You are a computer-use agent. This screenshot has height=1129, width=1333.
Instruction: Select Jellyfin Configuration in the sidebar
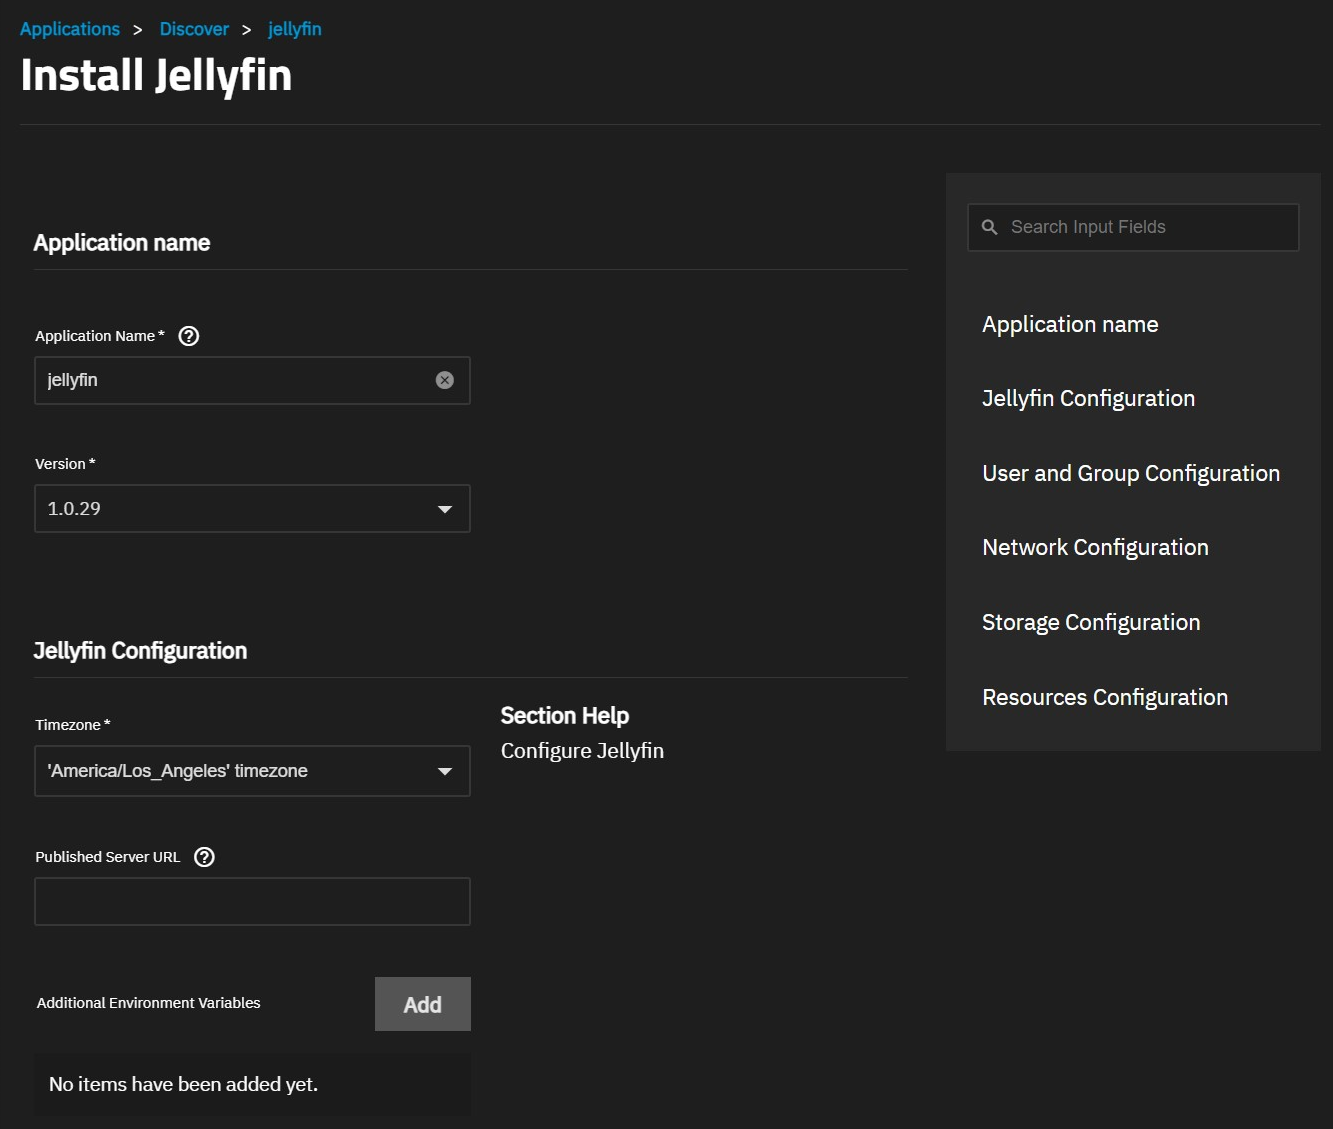1088,398
